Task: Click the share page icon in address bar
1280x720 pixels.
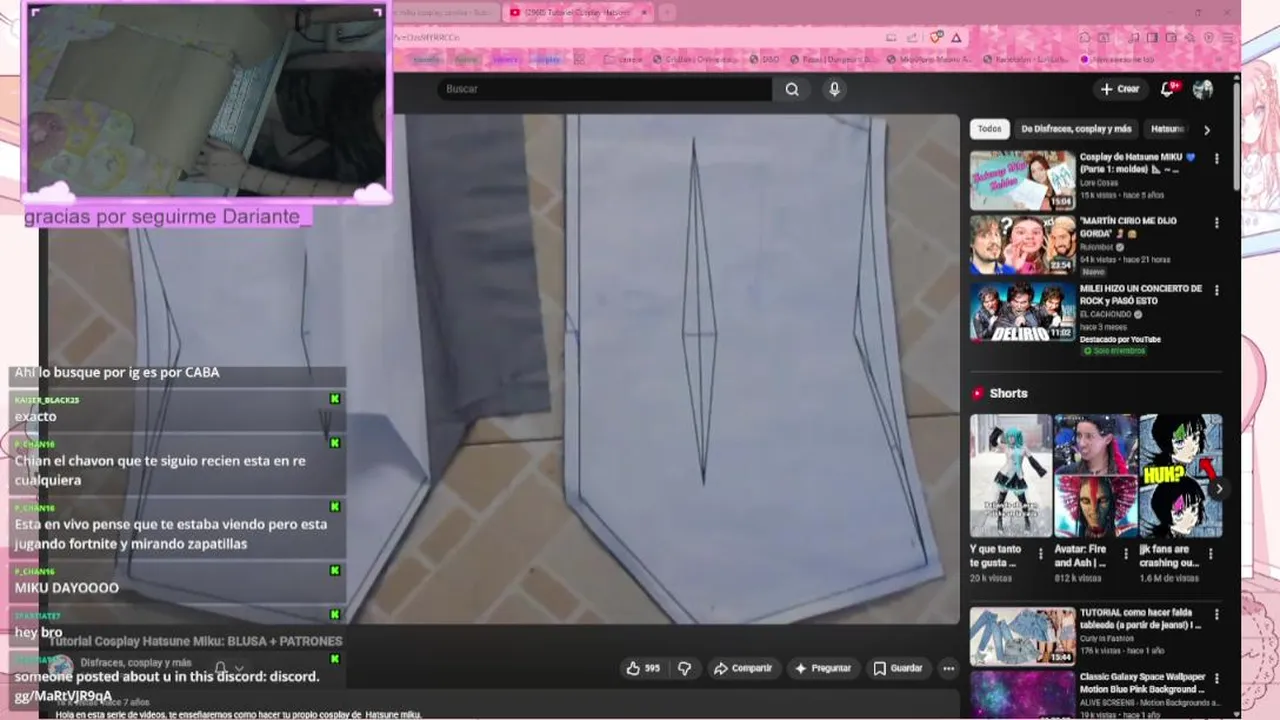Action: tap(912, 37)
